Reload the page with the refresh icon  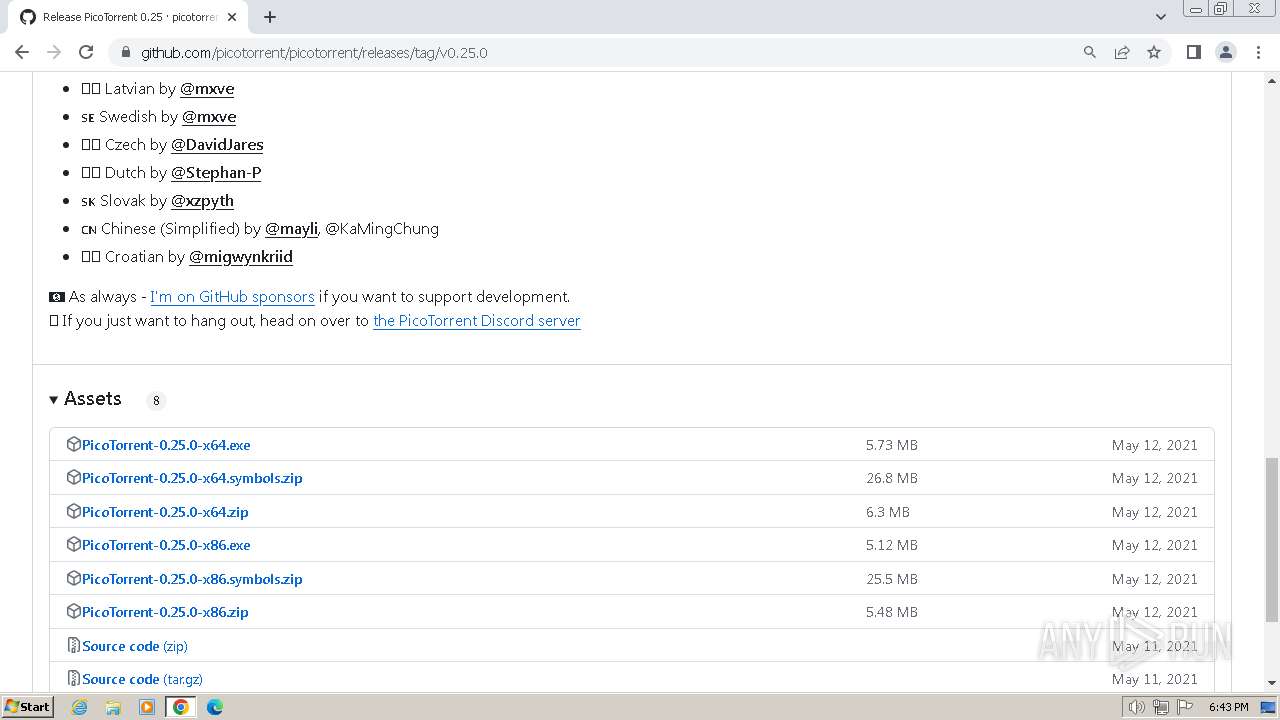click(86, 52)
